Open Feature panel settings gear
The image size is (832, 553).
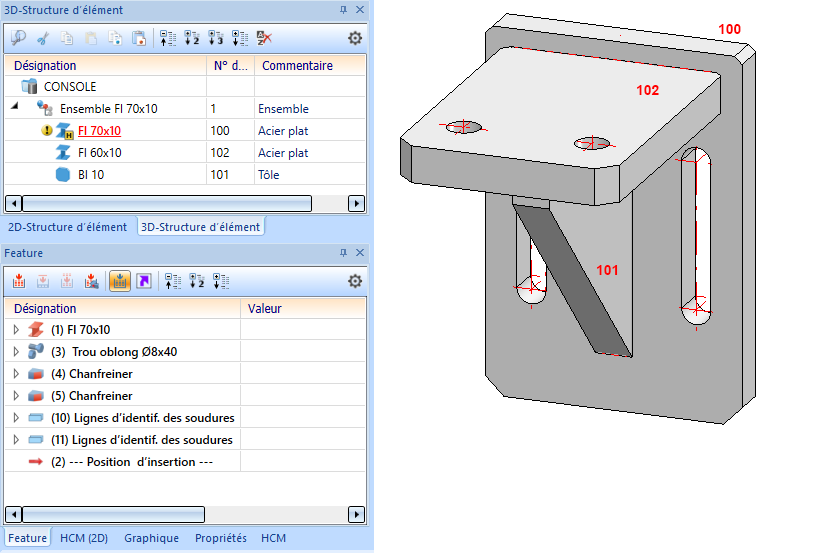[355, 281]
